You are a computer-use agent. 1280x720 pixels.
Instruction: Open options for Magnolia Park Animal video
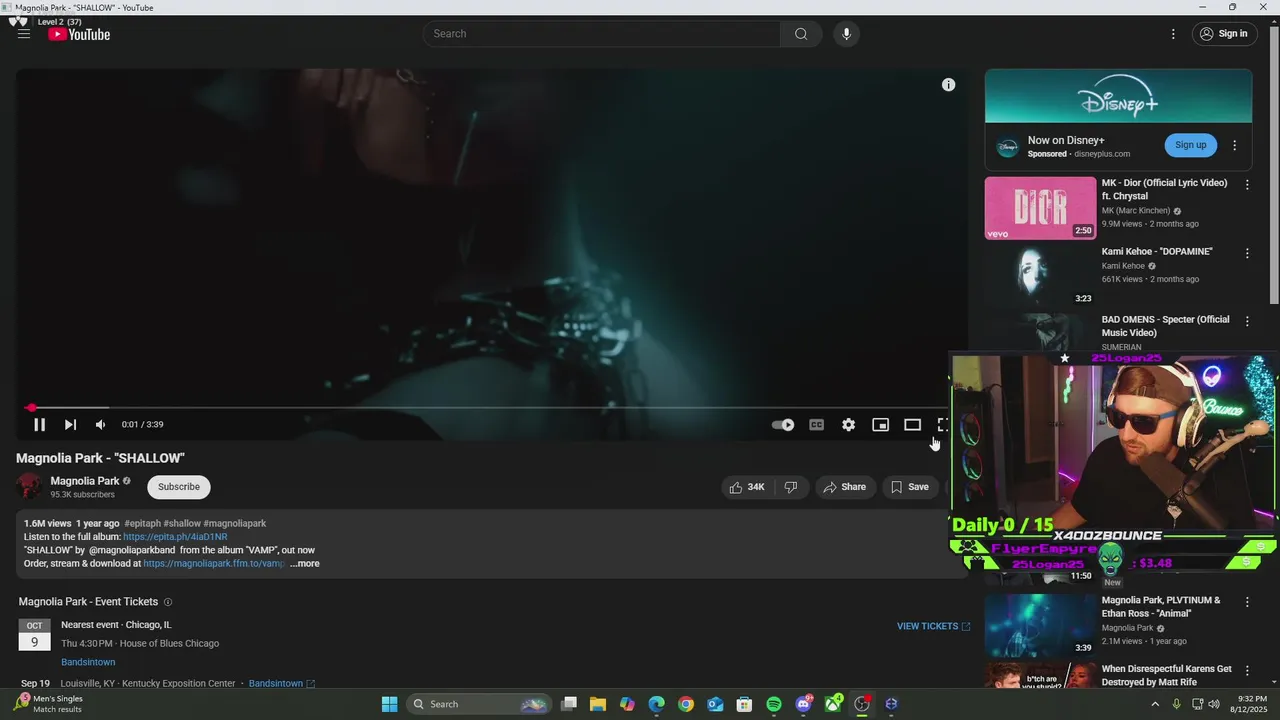point(1247,602)
